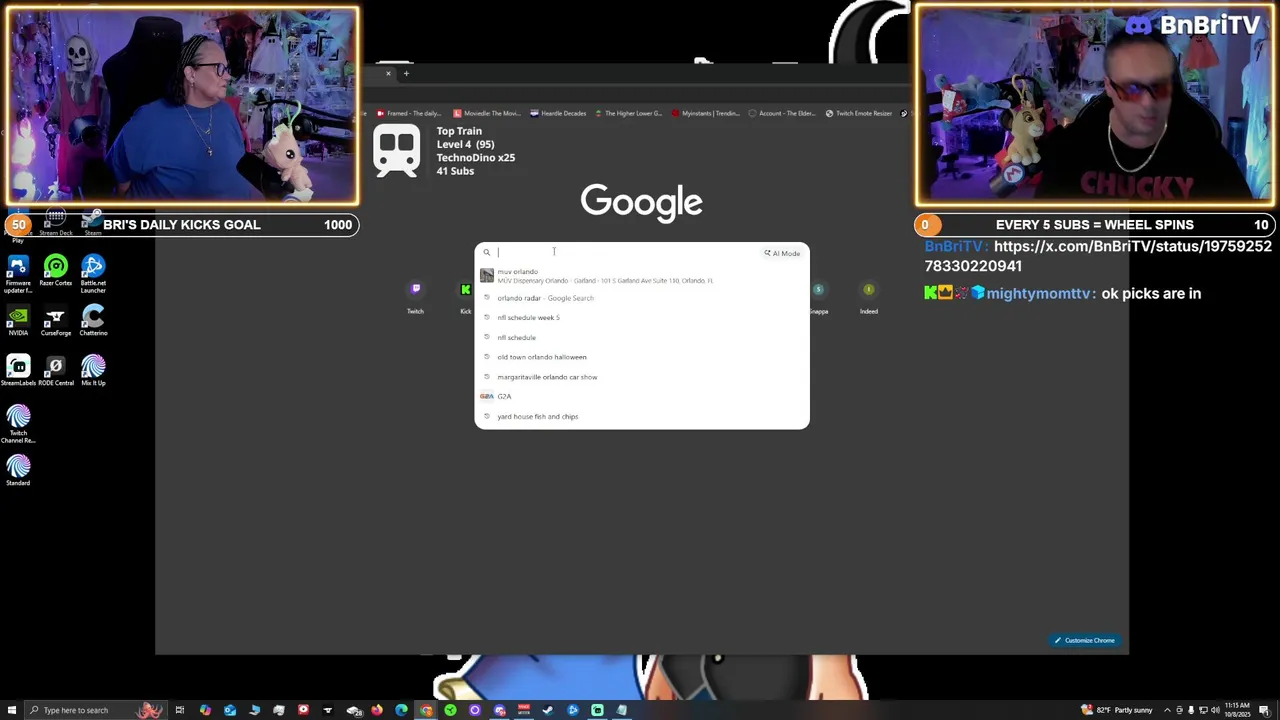Open the 82°F Partly sunny weather widget
1280x720 pixels.
point(1118,710)
